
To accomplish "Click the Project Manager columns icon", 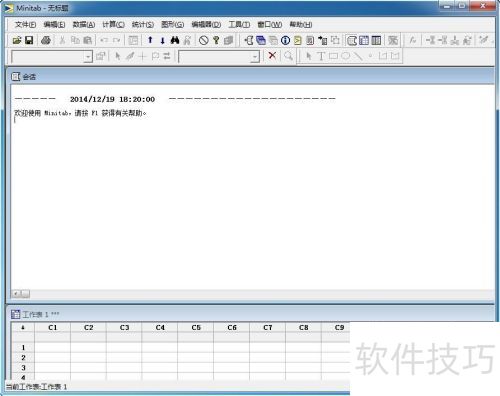I will pyautogui.click(x=376, y=40).
